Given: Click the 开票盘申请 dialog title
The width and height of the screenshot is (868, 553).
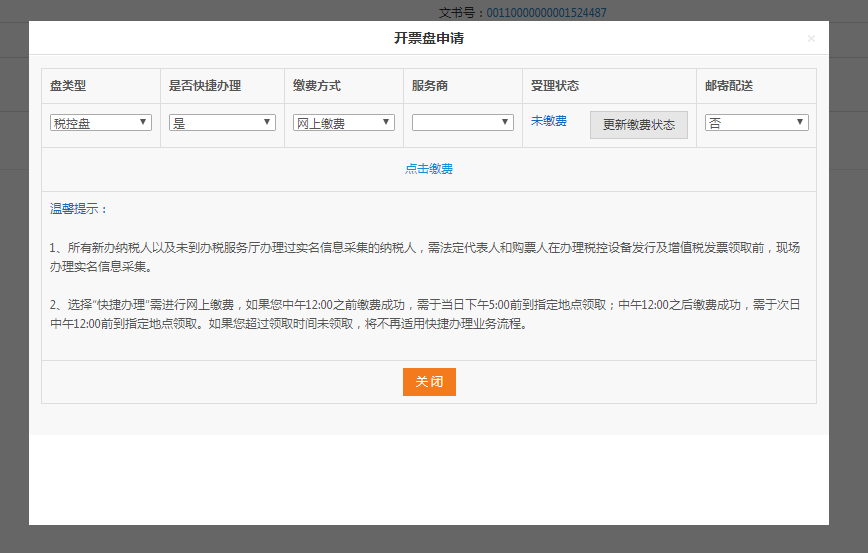Looking at the screenshot, I should click(428, 39).
